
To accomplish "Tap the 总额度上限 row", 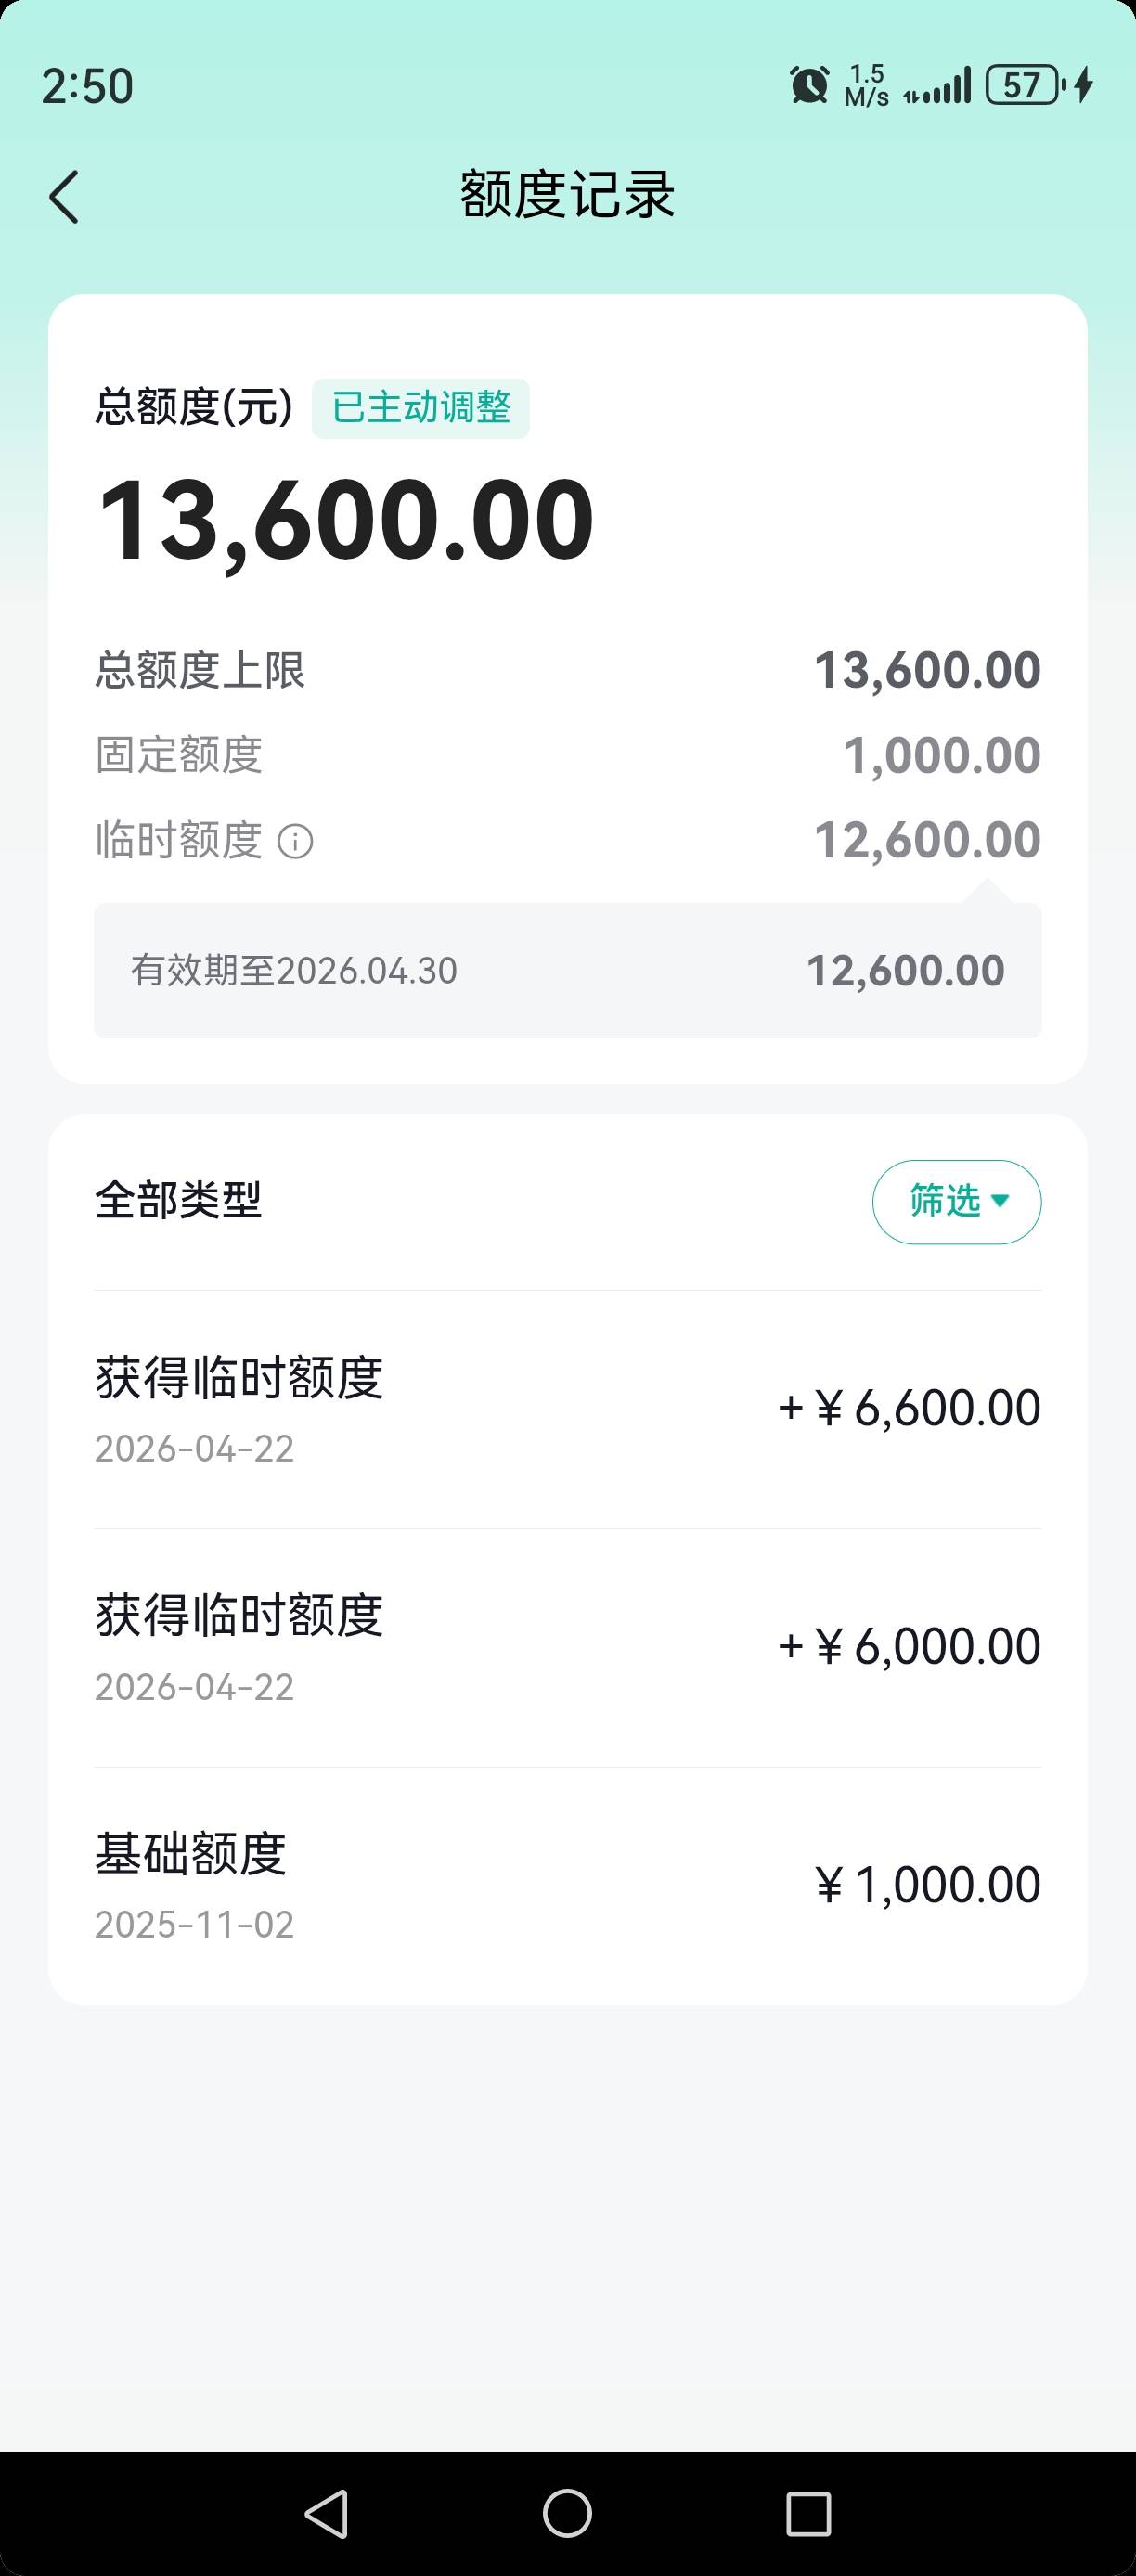I will point(567,670).
